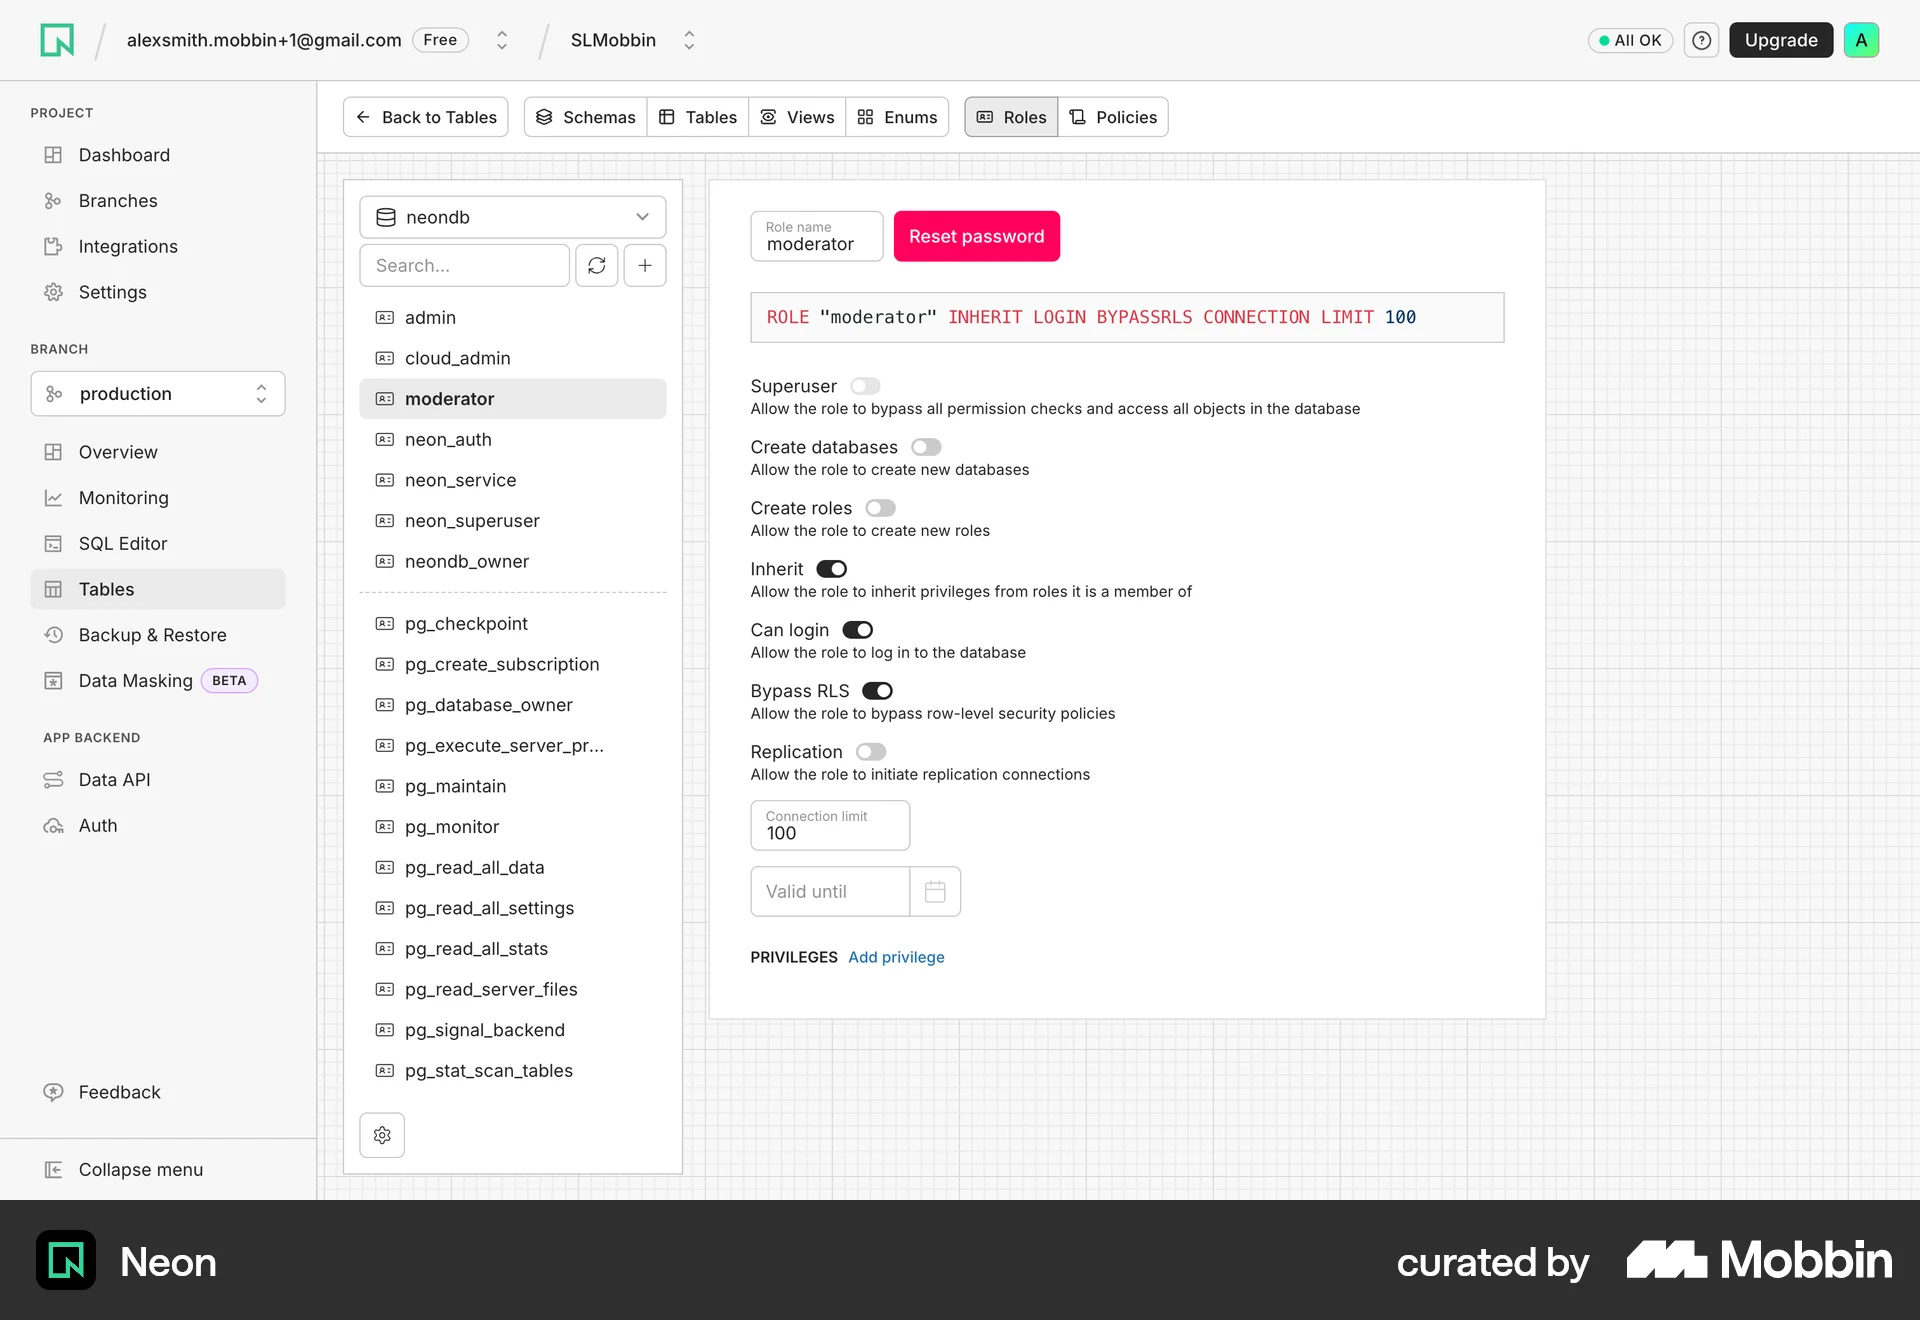Click the SQL Editor icon
Screen dimensions: 1920x1320
[53, 543]
